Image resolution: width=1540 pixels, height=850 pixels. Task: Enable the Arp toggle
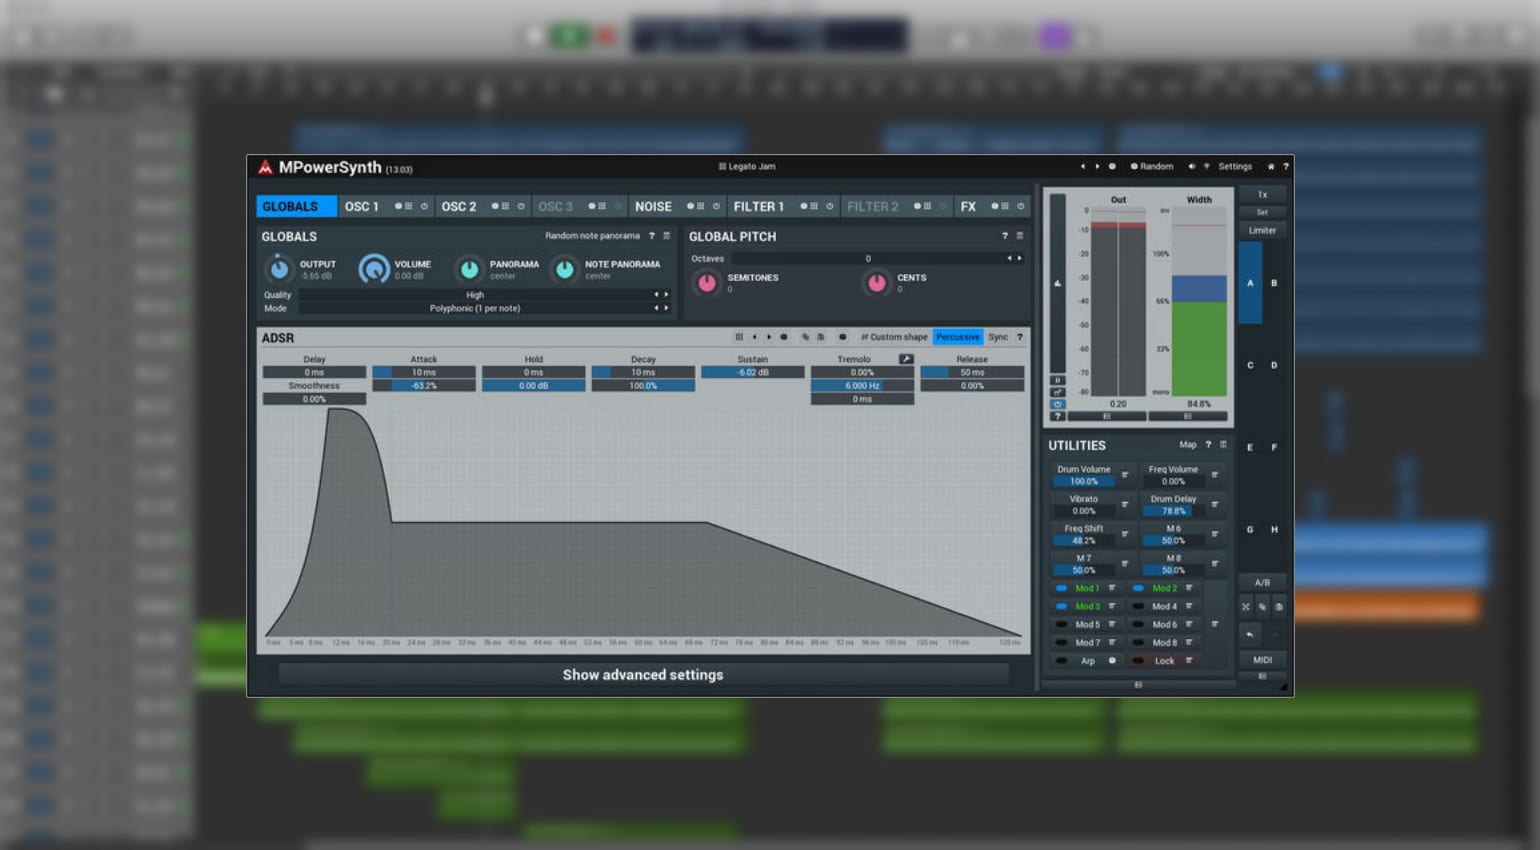(x=1061, y=661)
